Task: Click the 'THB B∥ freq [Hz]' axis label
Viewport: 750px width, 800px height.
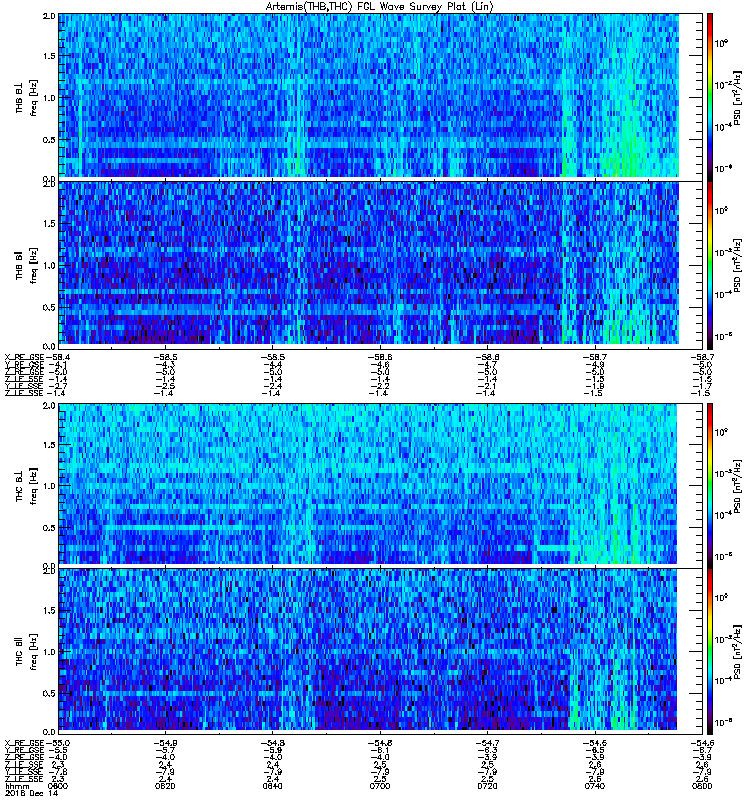Action: 26,265
